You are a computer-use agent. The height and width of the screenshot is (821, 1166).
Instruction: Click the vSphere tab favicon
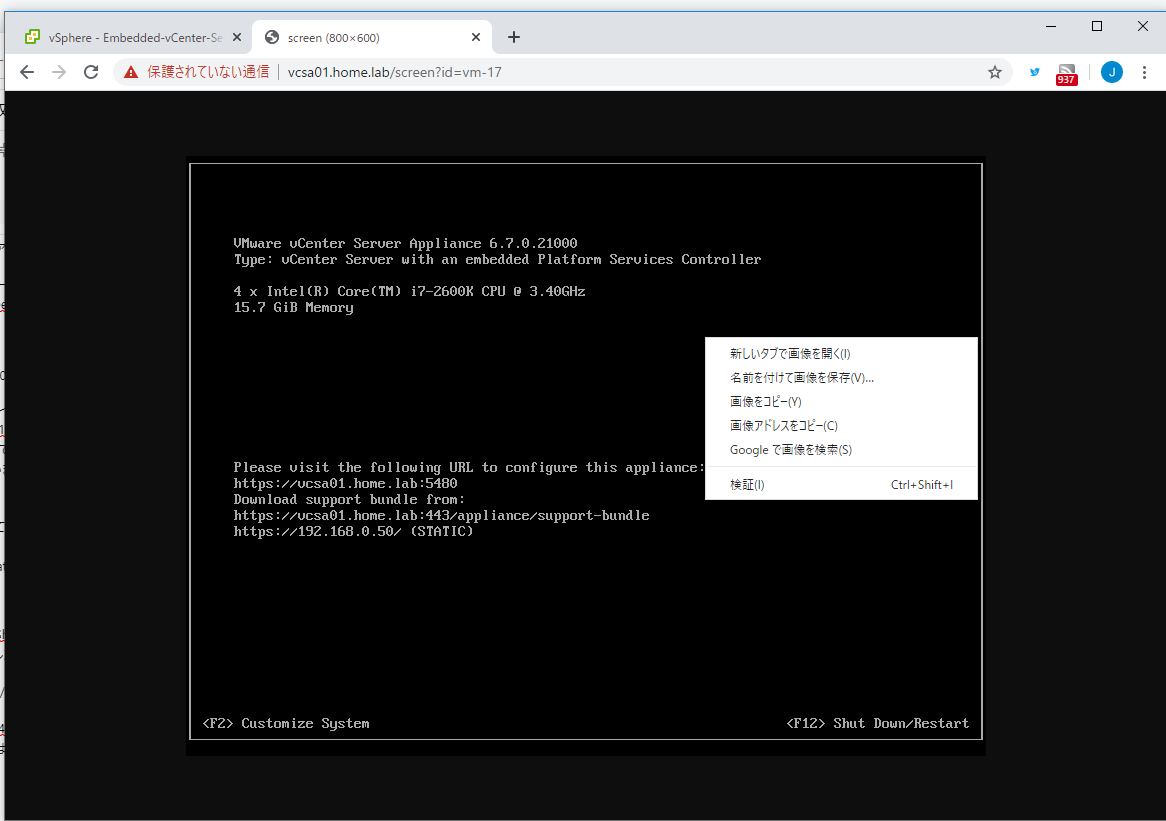pyautogui.click(x=32, y=37)
